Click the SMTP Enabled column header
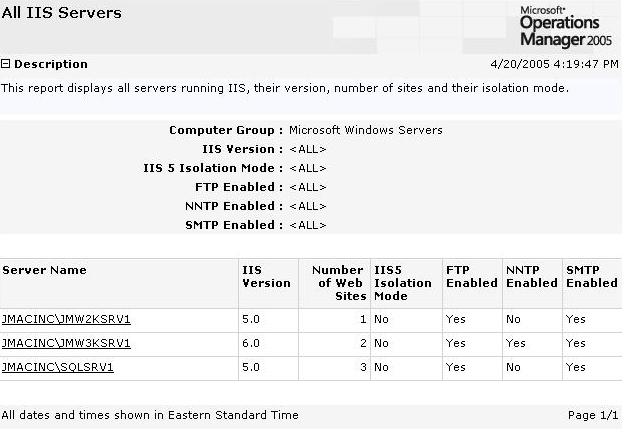The image size is (624, 432). (x=592, y=276)
